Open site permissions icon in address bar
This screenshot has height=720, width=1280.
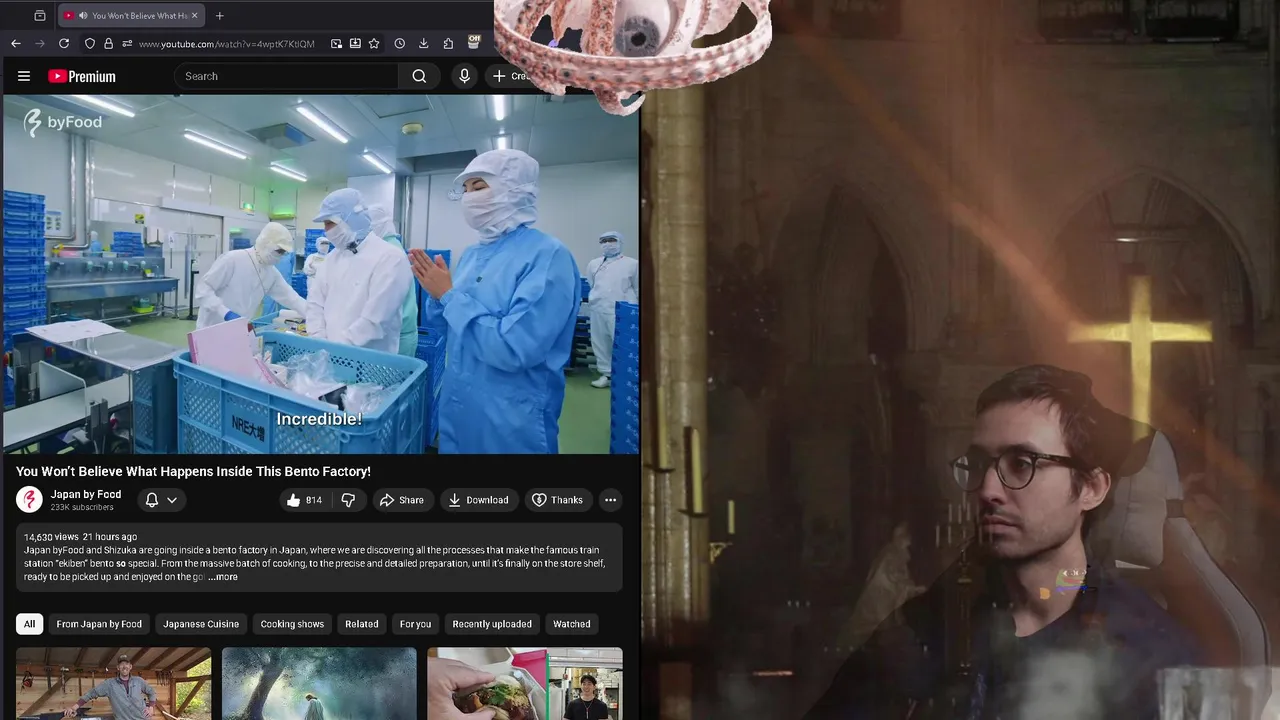[127, 44]
